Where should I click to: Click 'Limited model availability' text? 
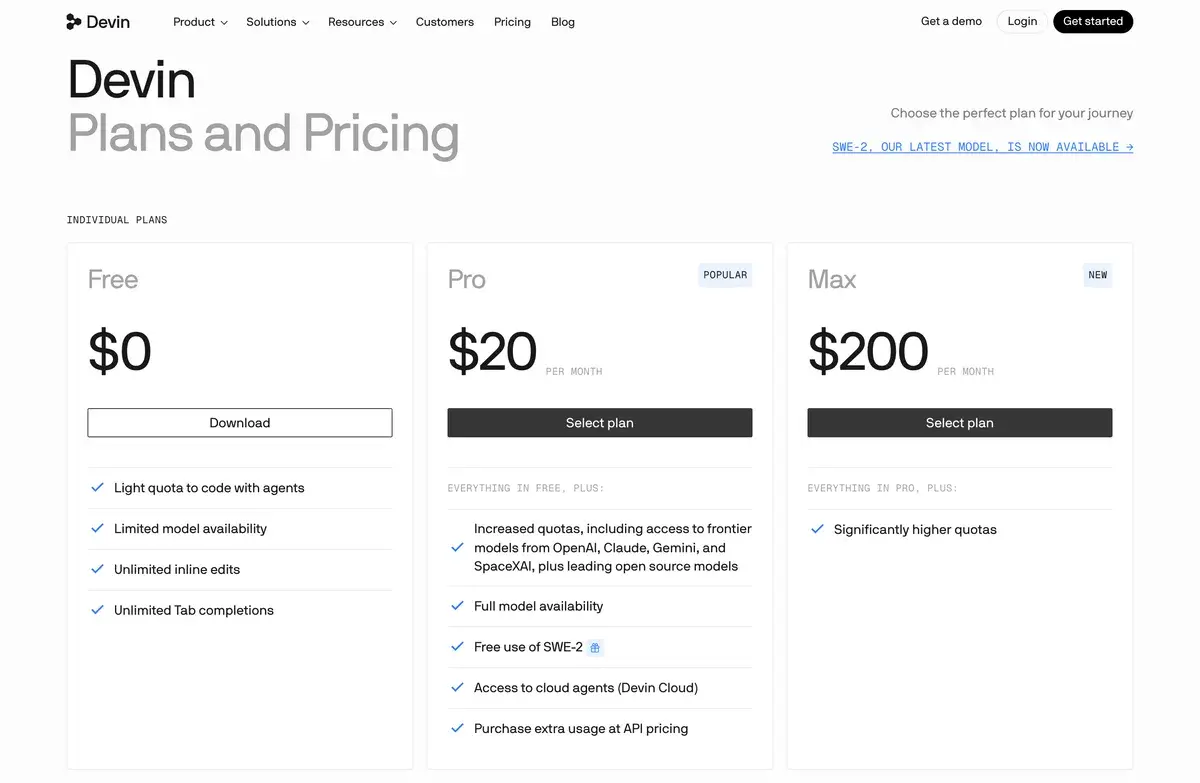pos(190,528)
